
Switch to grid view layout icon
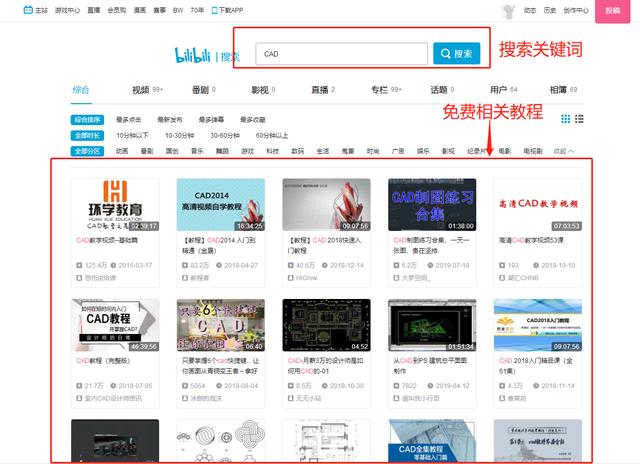click(x=565, y=119)
